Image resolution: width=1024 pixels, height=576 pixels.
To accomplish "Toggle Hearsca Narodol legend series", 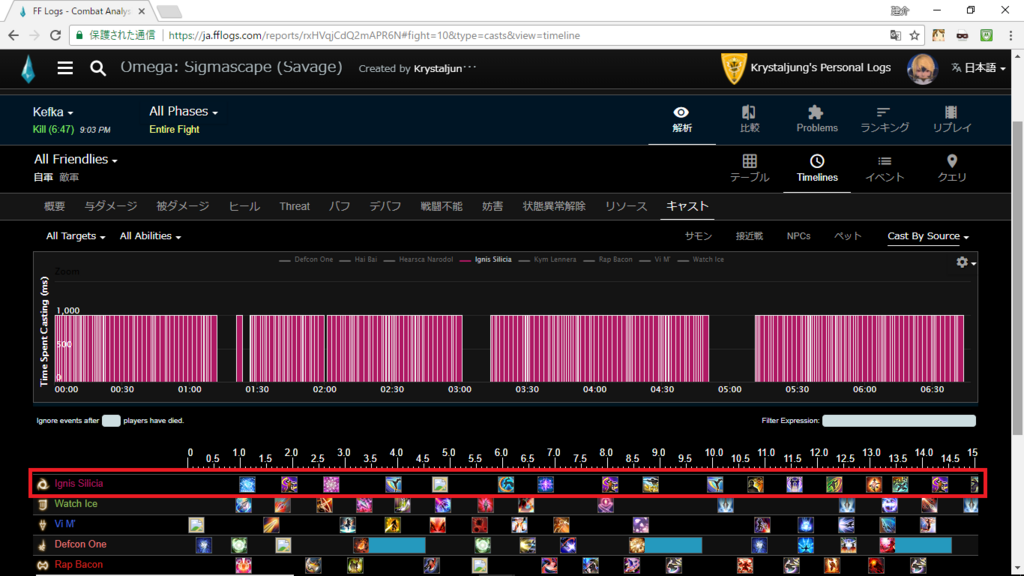I will (x=419, y=259).
